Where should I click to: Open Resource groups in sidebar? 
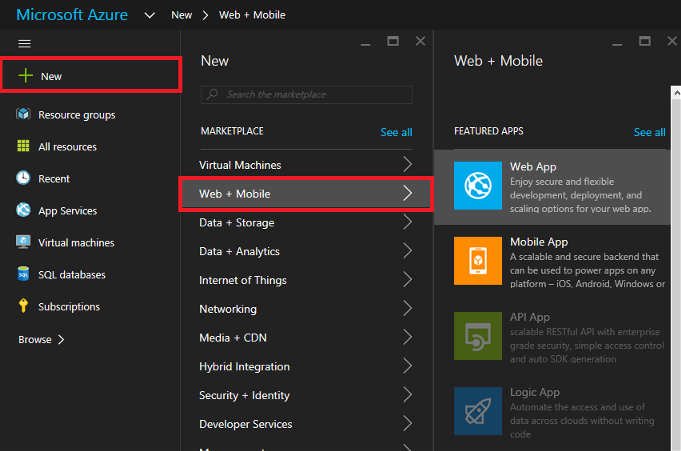77,115
